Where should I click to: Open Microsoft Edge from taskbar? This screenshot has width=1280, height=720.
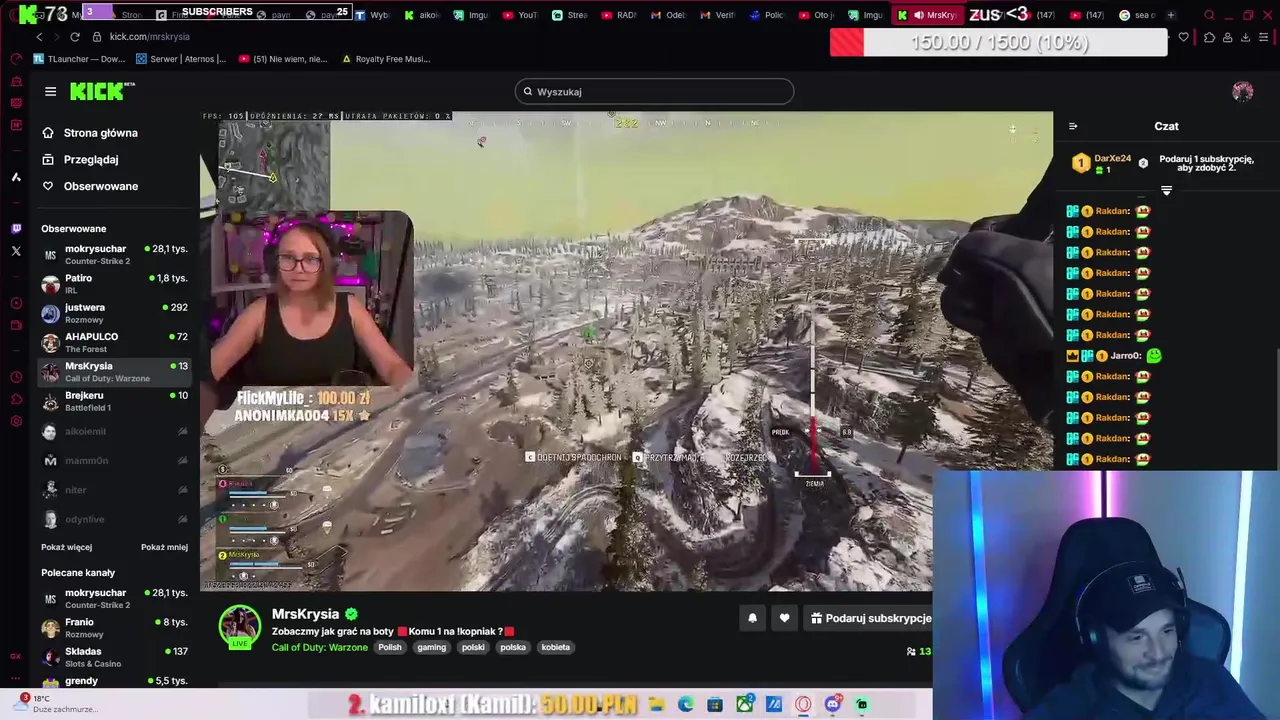pos(686,704)
